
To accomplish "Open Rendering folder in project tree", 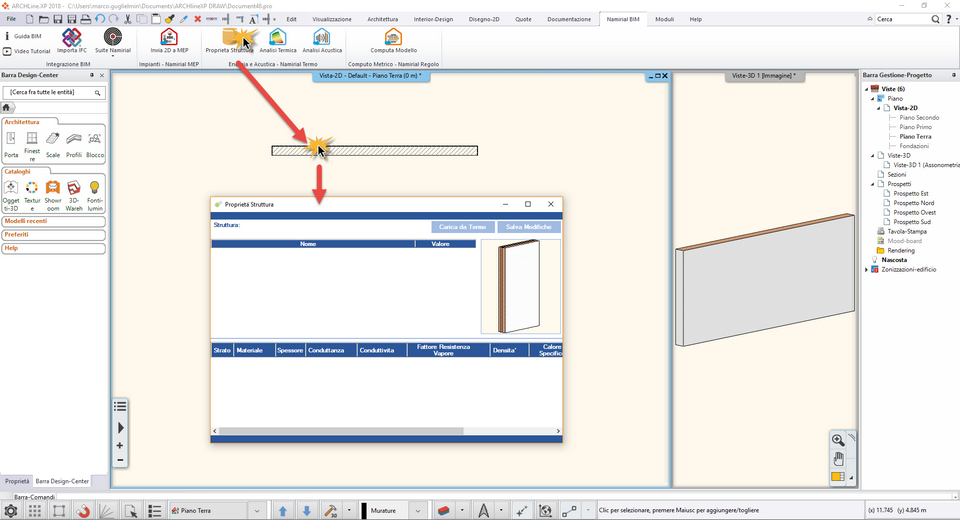I will [x=901, y=251].
